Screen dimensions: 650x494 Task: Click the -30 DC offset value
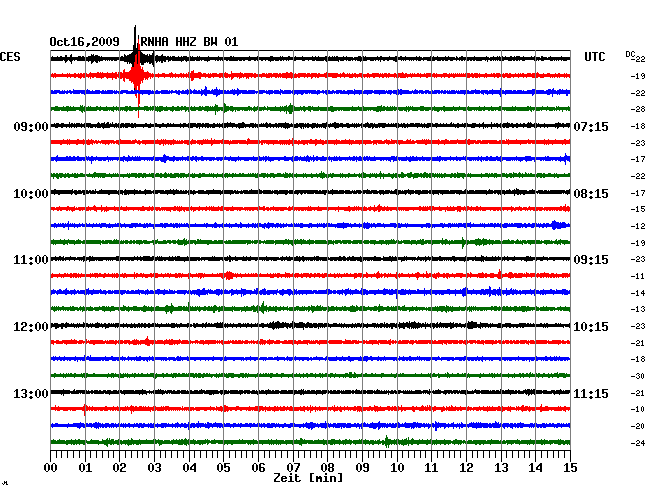637,376
